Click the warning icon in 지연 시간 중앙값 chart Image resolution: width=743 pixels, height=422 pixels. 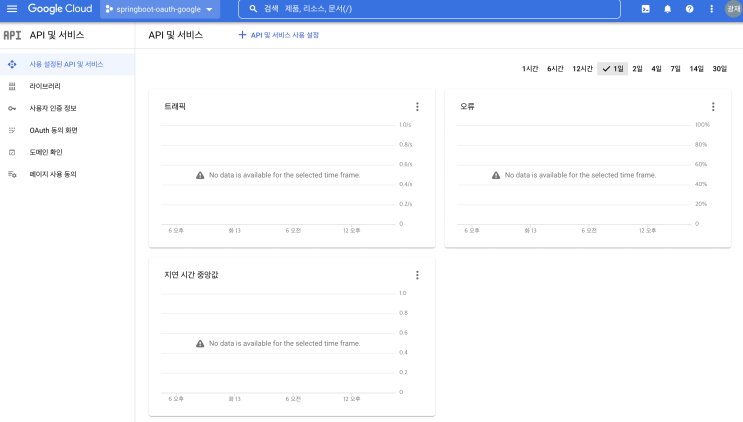click(x=200, y=343)
